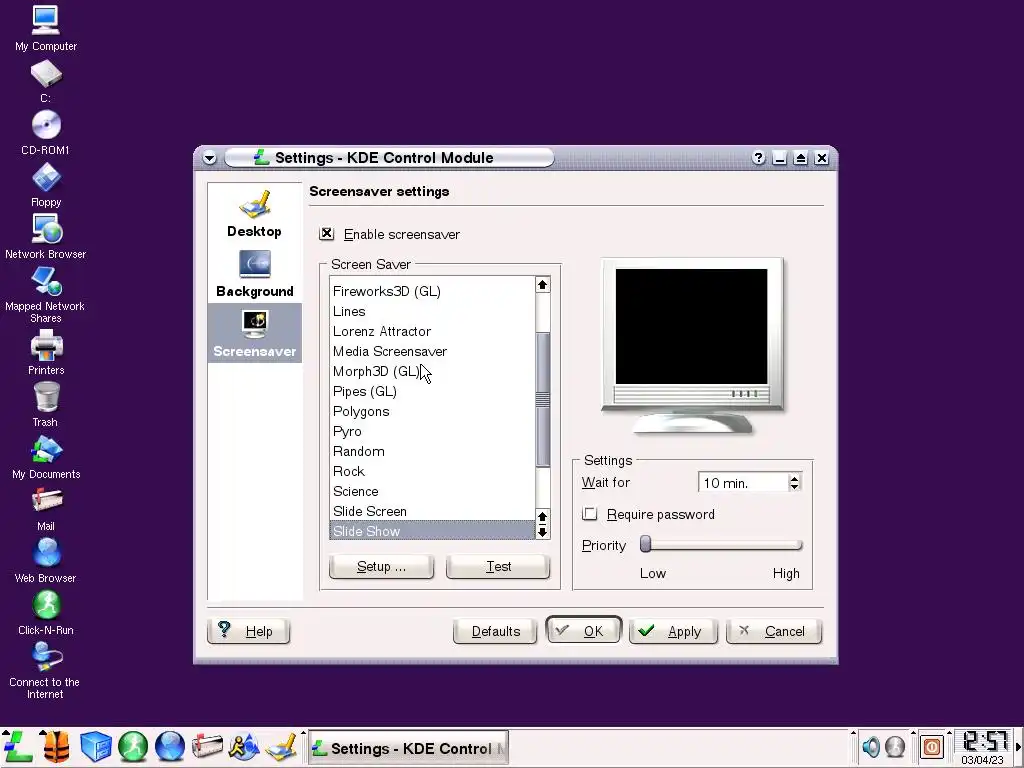
Task: Select the Slide Show screensaver
Action: (432, 530)
